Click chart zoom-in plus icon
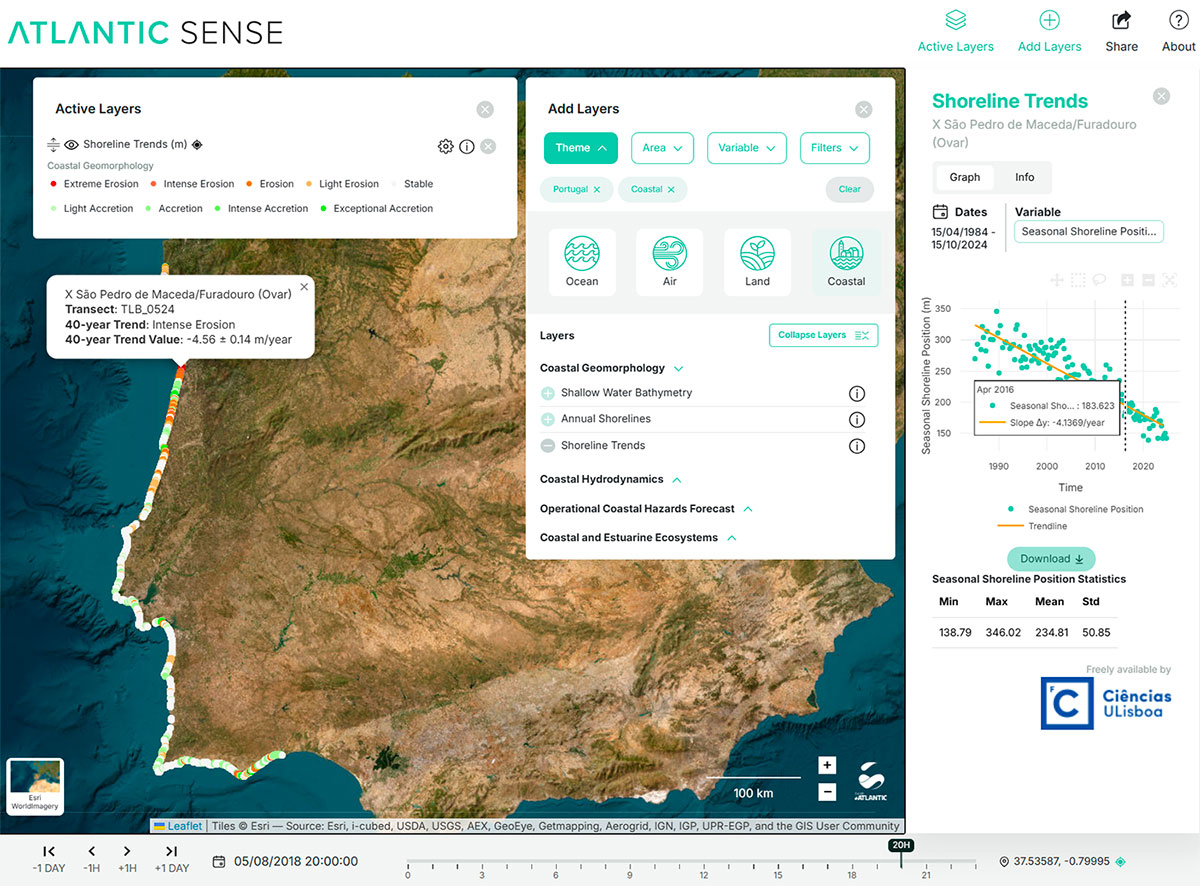Image resolution: width=1200 pixels, height=886 pixels. click(1127, 280)
